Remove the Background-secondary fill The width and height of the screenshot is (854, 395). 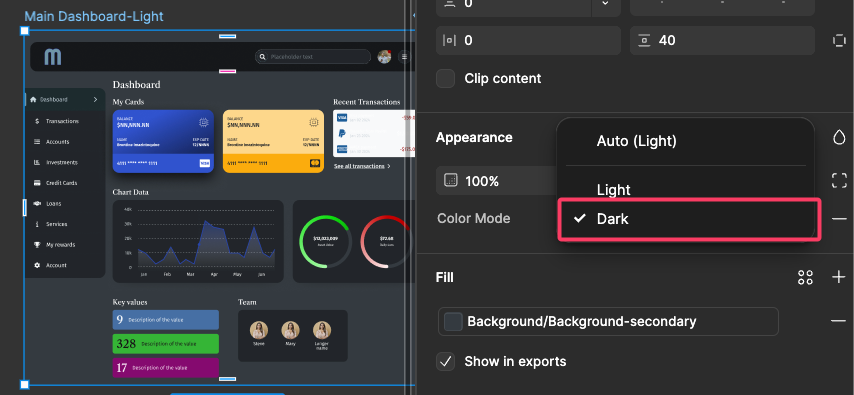point(839,321)
